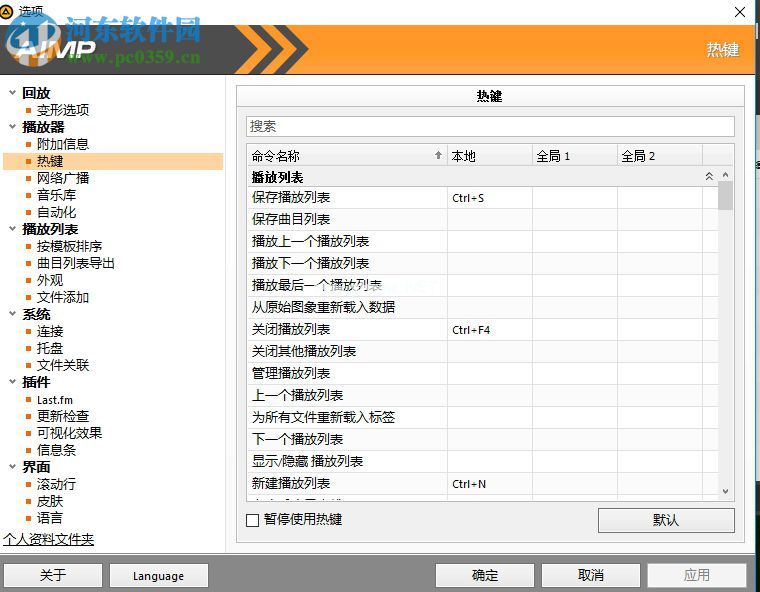
Task: Click hotkey list scroll-down arrow
Action: point(725,491)
